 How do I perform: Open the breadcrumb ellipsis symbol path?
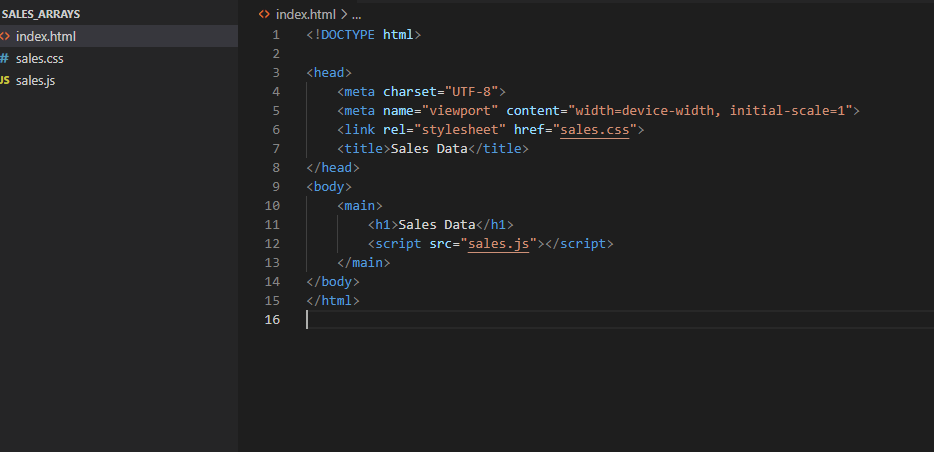(x=356, y=14)
